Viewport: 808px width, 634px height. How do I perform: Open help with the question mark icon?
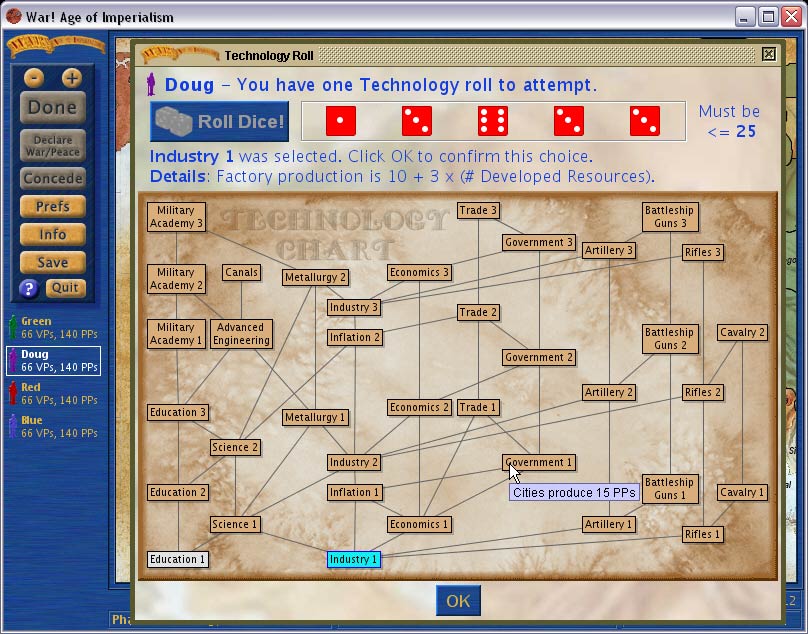point(29,289)
